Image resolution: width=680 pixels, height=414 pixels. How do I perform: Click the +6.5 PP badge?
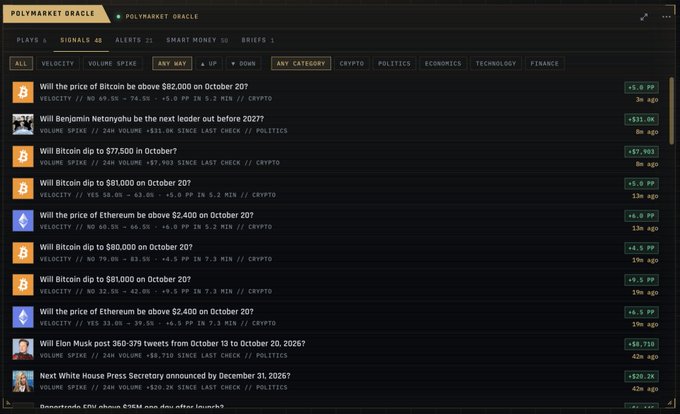[641, 312]
